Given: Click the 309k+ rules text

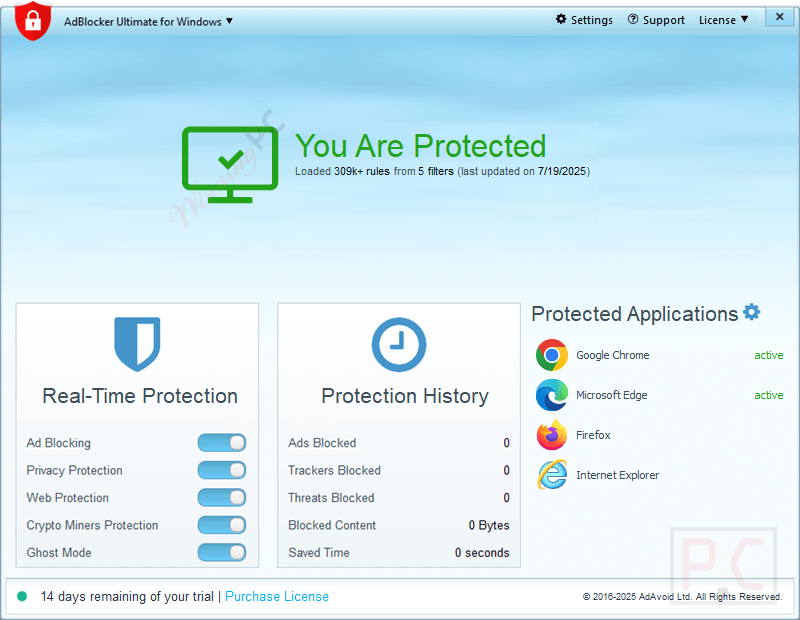Looking at the screenshot, I should (362, 171).
